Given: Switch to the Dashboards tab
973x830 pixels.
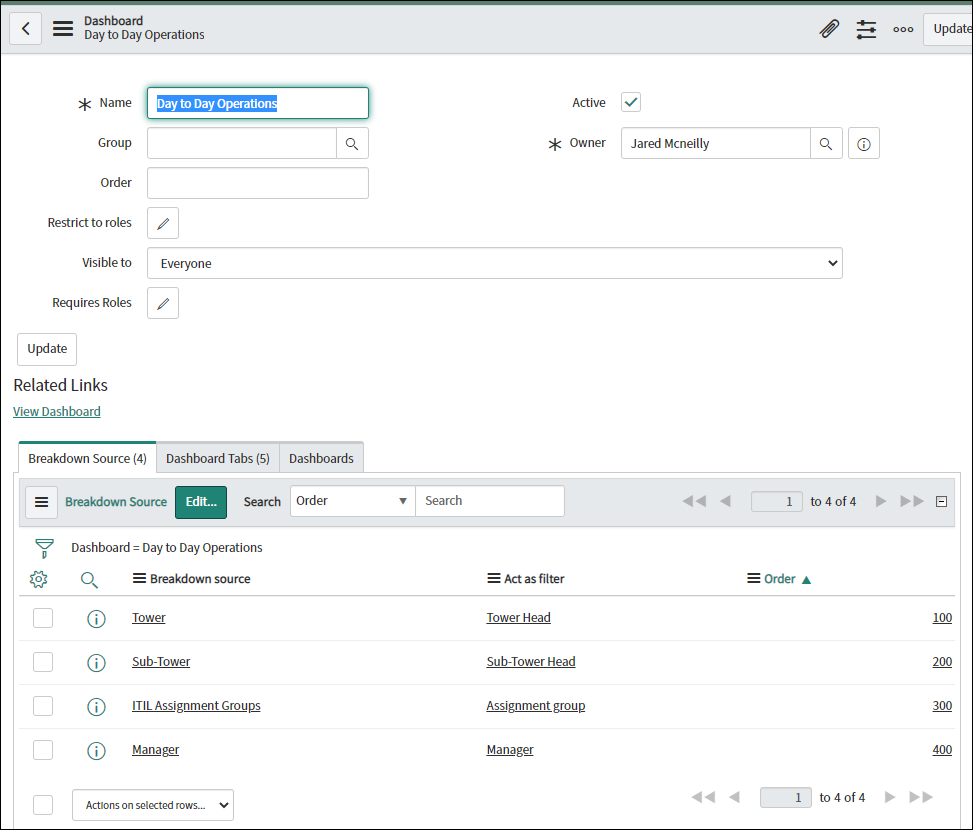Looking at the screenshot, I should click(x=321, y=458).
